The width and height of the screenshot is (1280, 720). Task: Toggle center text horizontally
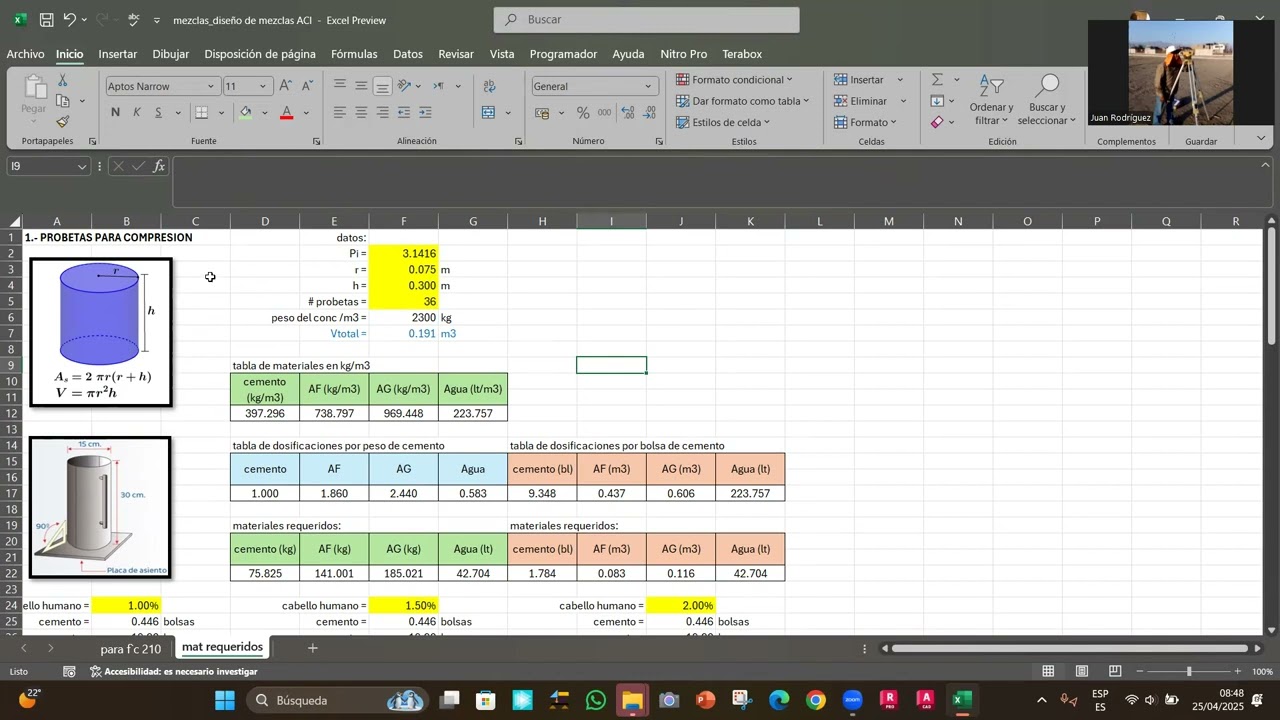tap(361, 113)
